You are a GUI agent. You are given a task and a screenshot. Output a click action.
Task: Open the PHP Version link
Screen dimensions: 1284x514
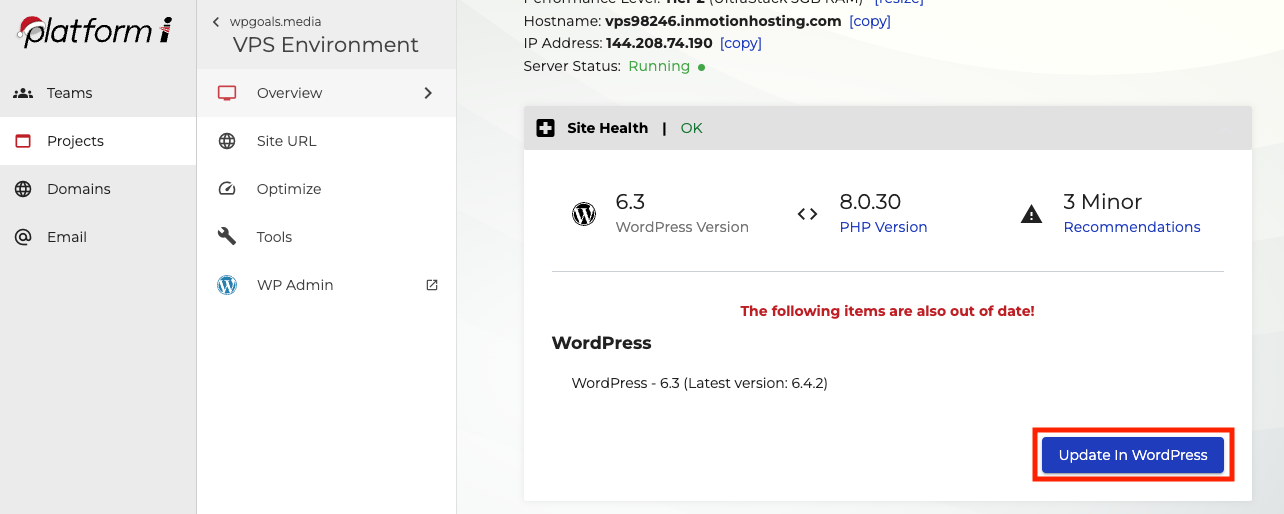(883, 227)
